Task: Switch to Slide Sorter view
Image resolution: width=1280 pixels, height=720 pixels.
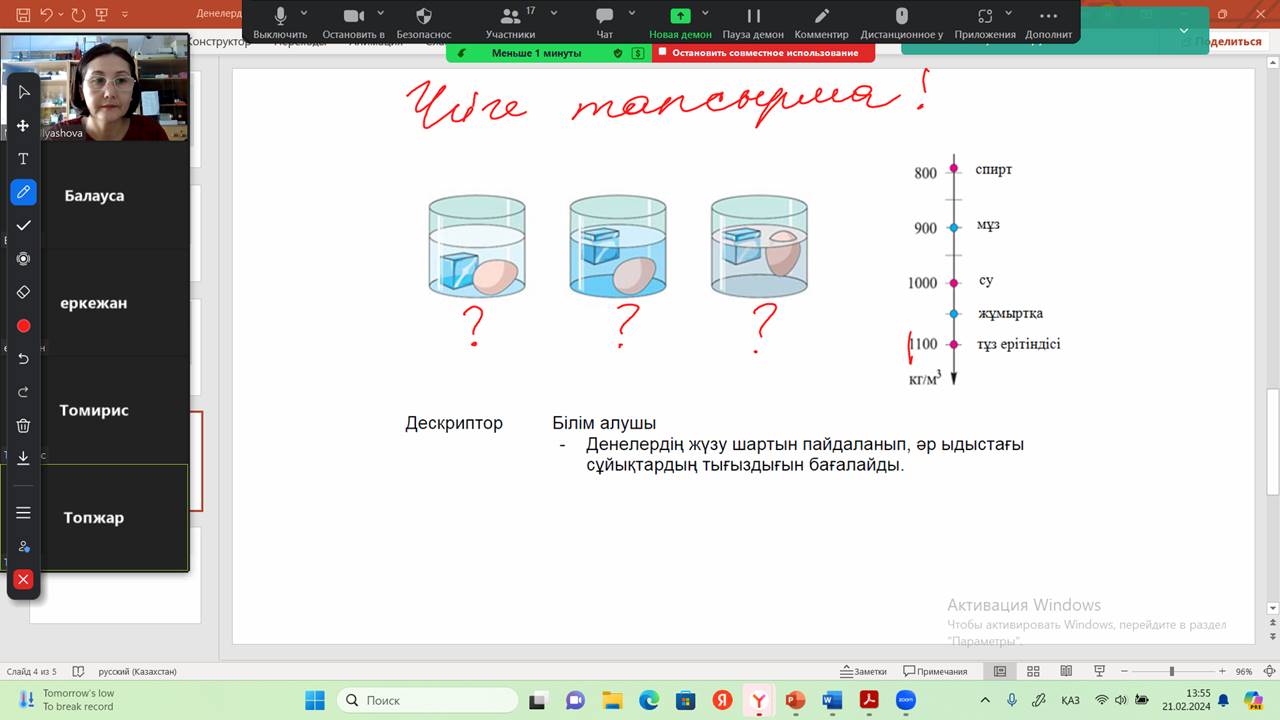Action: (x=1033, y=671)
